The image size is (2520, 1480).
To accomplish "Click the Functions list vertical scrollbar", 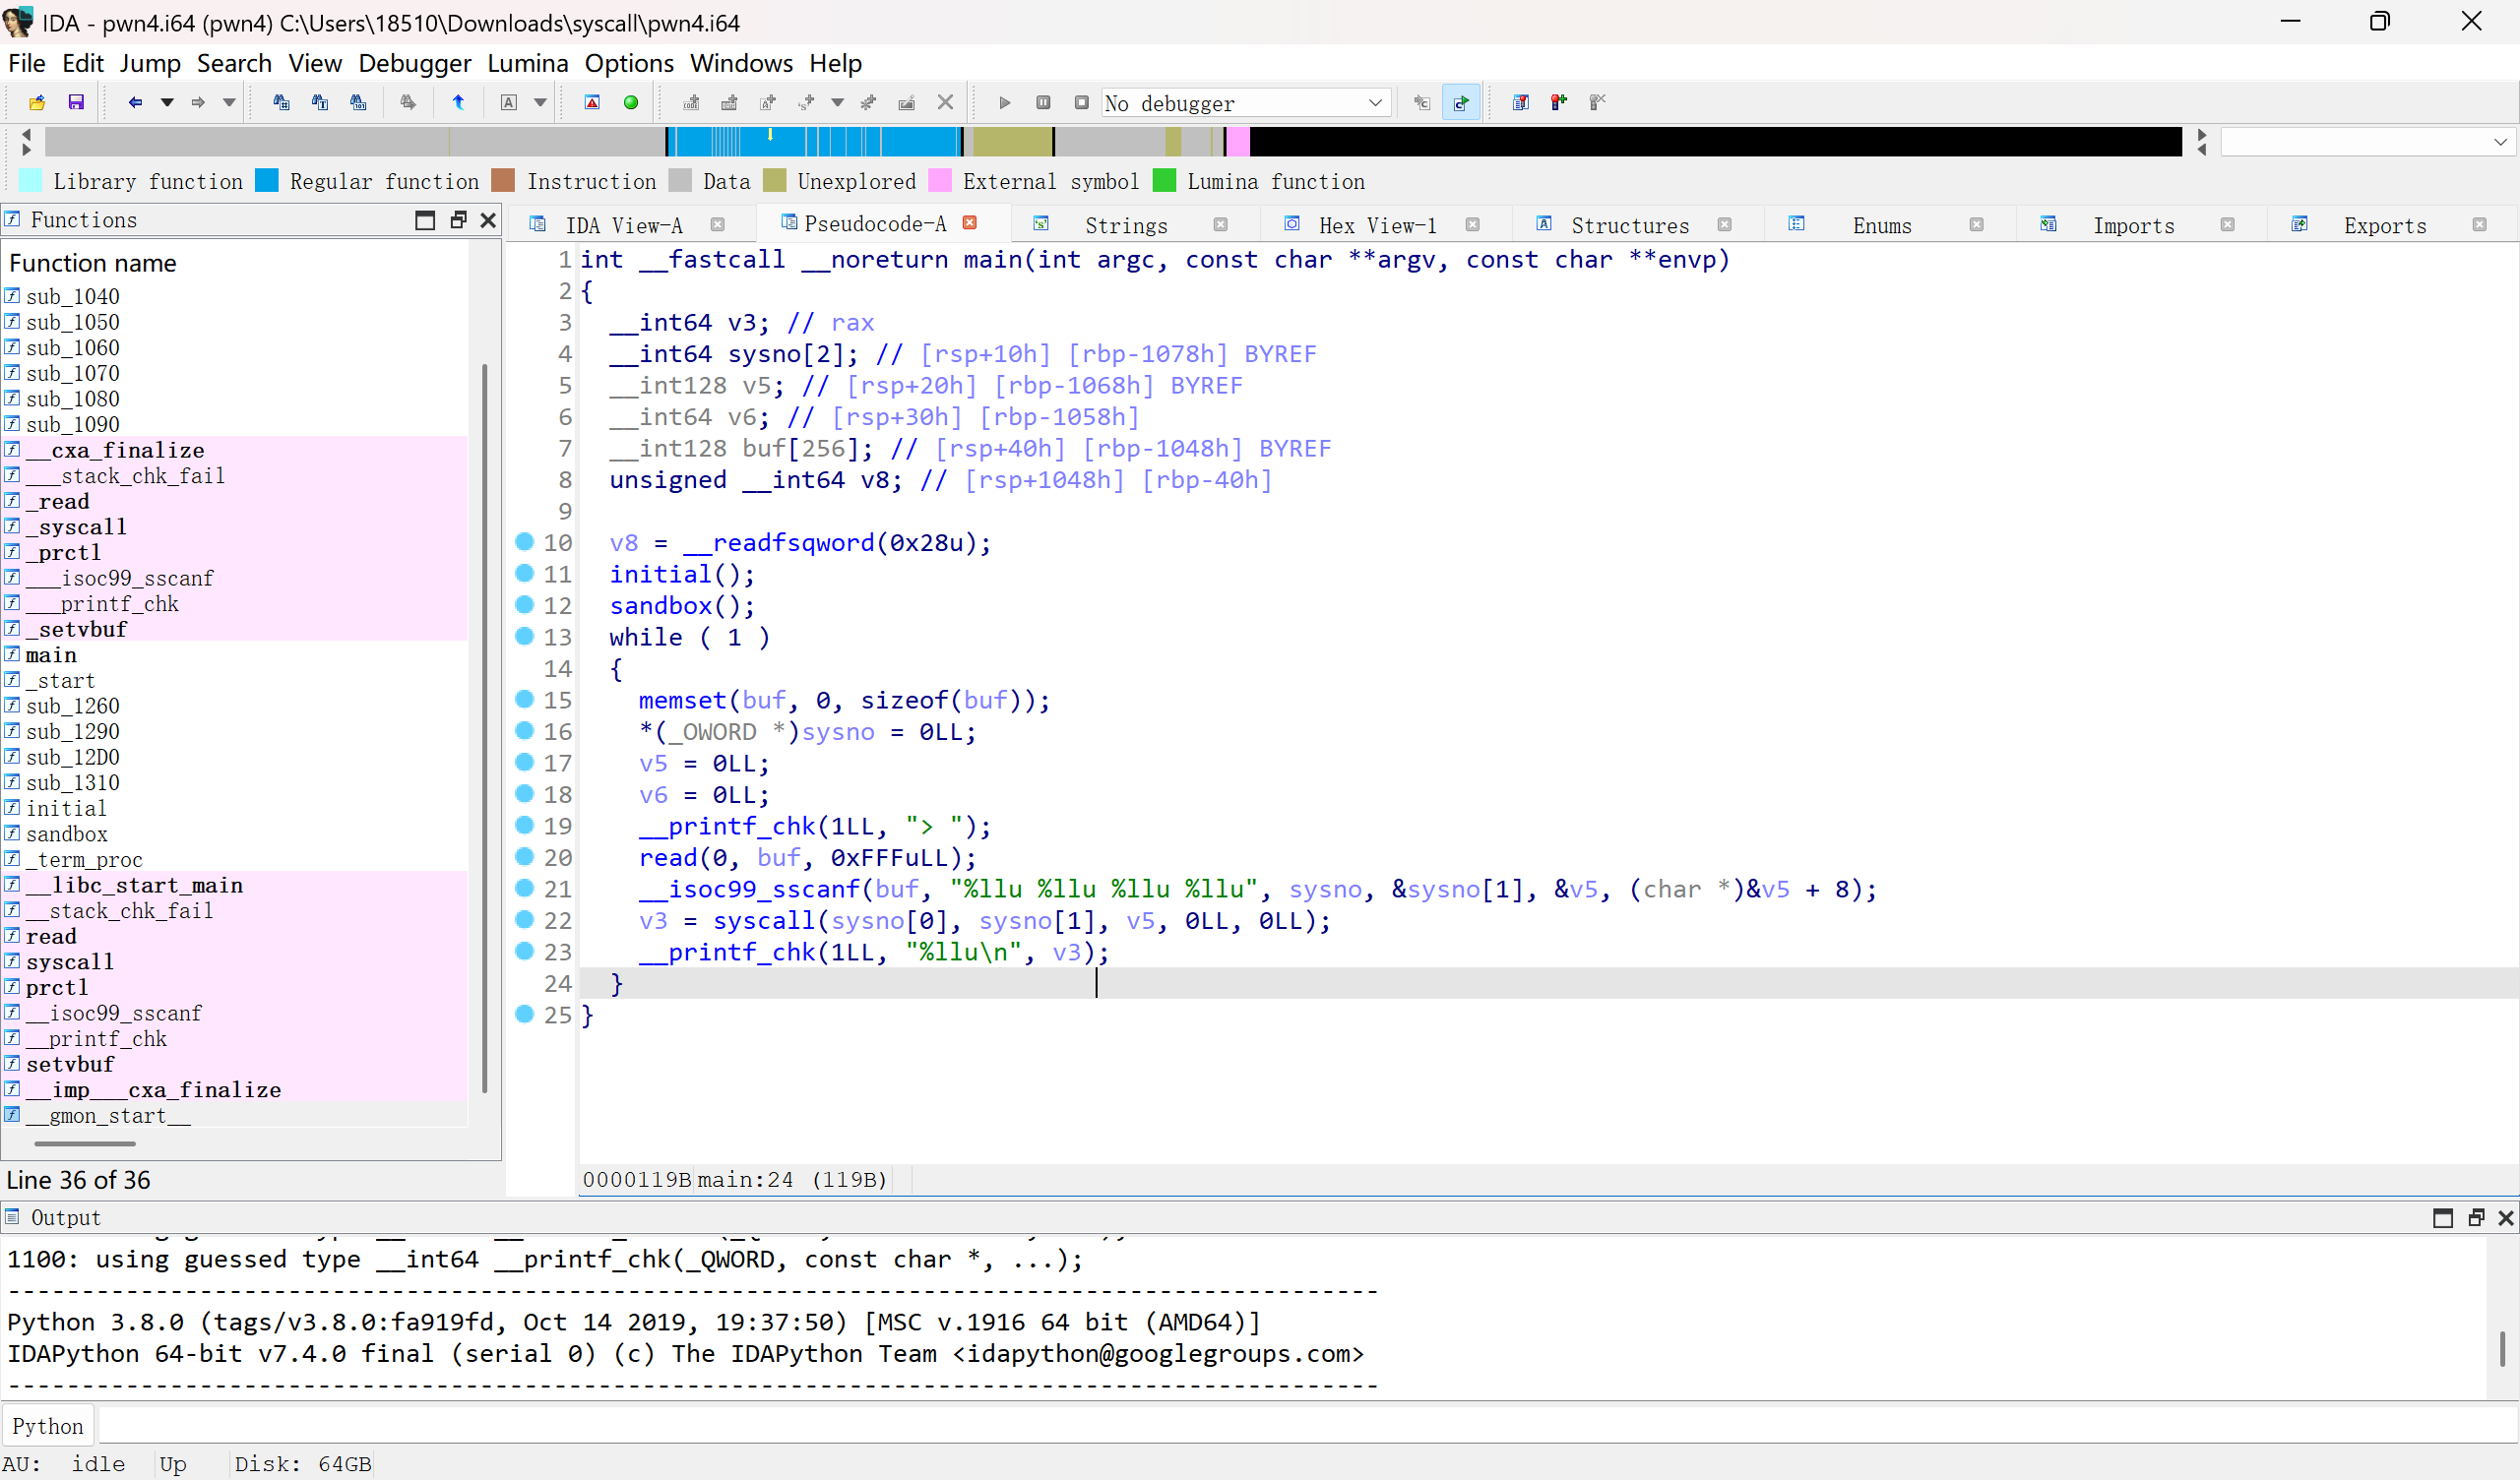I will click(484, 730).
